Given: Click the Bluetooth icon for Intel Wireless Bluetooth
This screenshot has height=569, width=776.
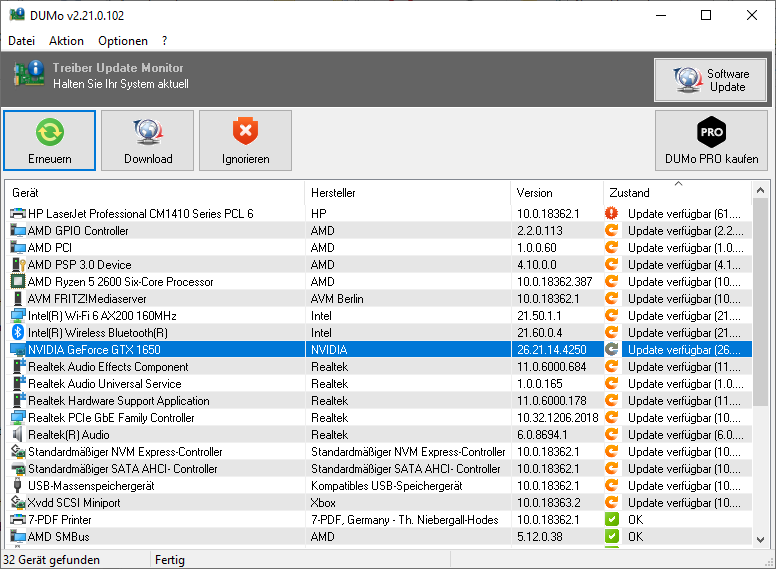Looking at the screenshot, I should pos(18,333).
